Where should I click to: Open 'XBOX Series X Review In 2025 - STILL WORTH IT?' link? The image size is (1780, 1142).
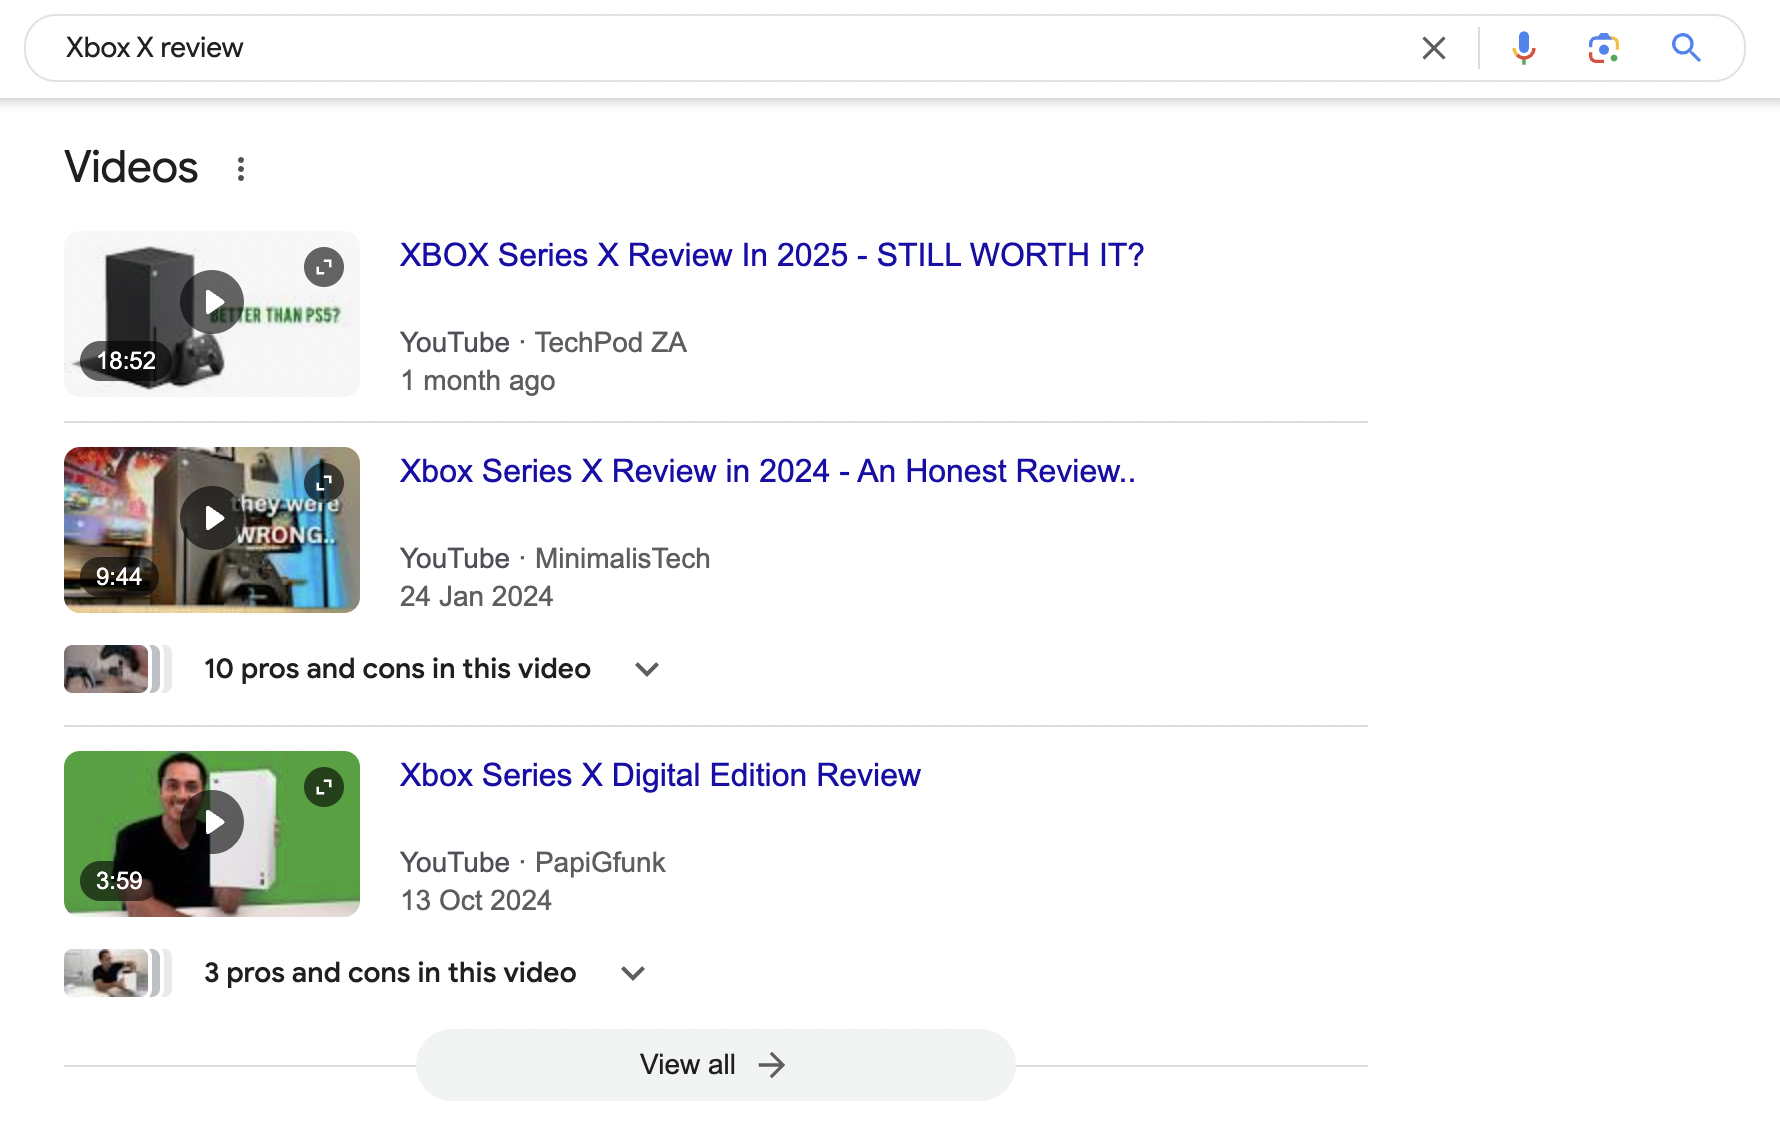(771, 255)
